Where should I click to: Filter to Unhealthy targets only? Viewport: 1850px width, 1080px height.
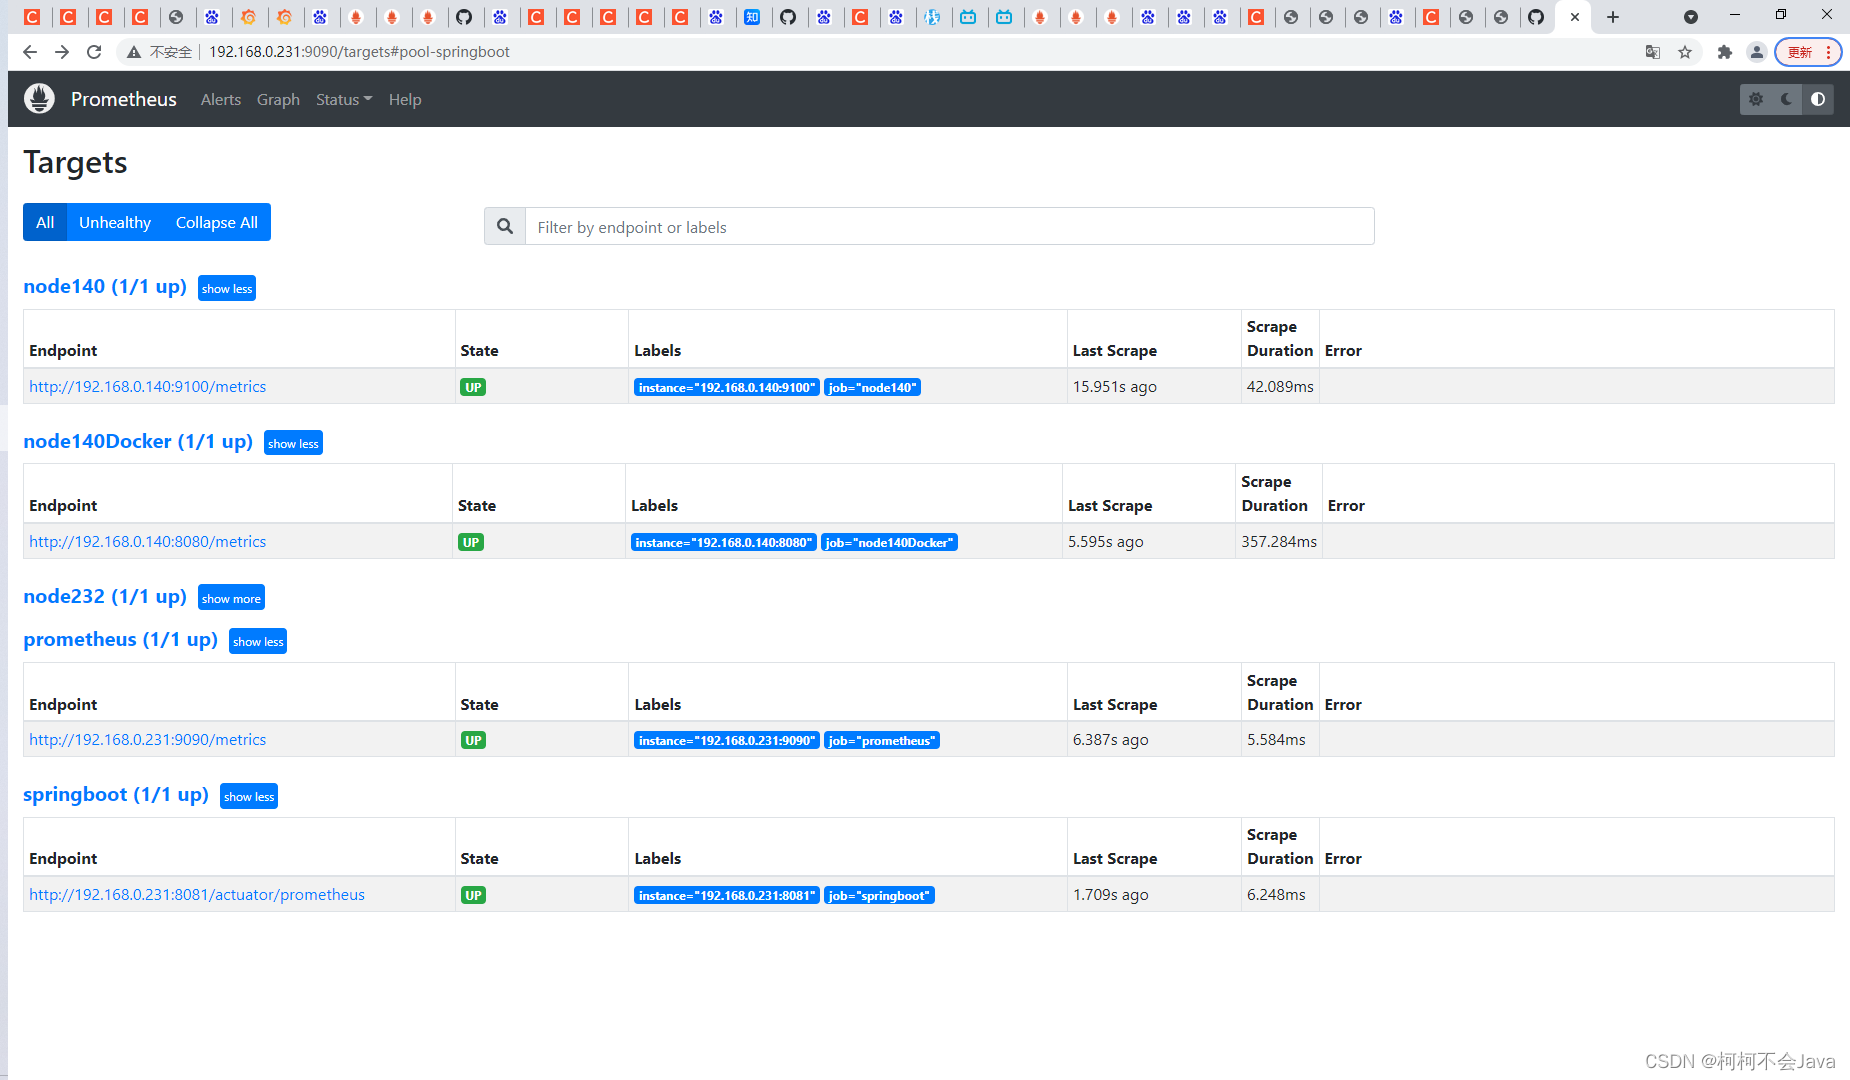click(115, 222)
